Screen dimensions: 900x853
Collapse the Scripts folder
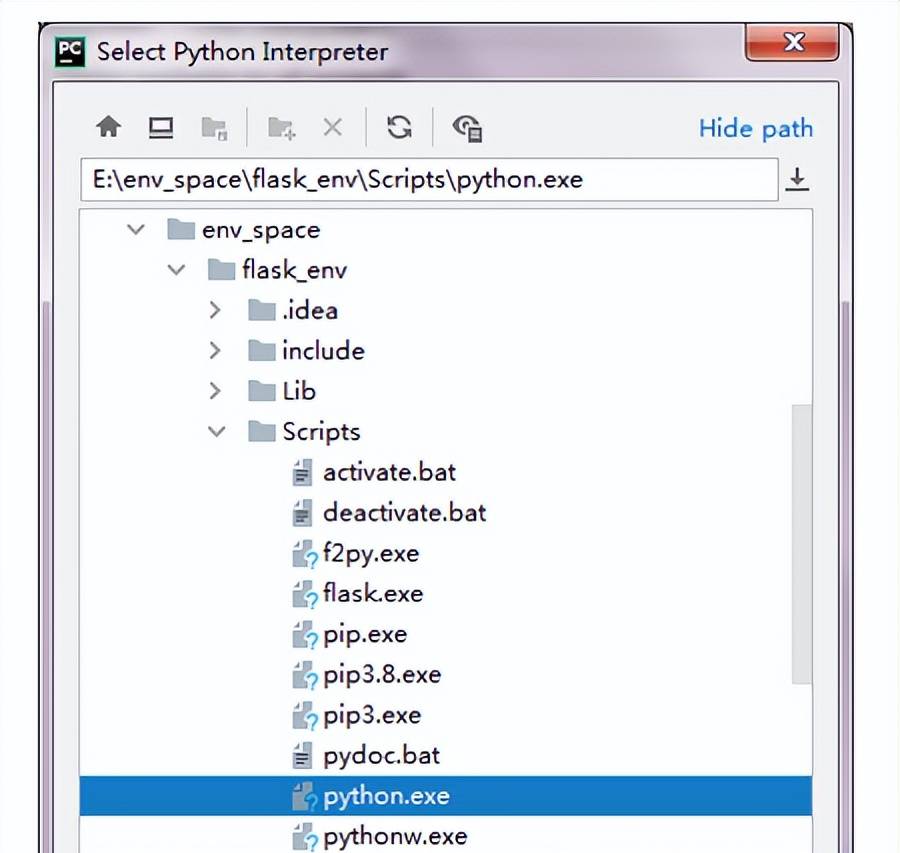coord(215,432)
